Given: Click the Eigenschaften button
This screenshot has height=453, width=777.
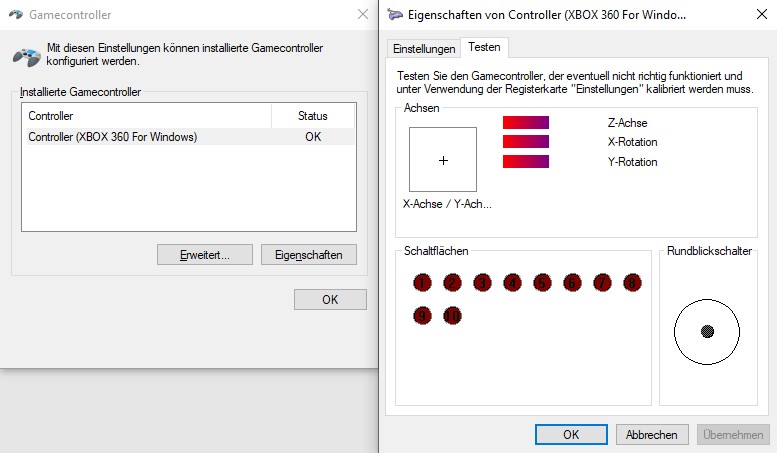Looking at the screenshot, I should pyautogui.click(x=309, y=255).
